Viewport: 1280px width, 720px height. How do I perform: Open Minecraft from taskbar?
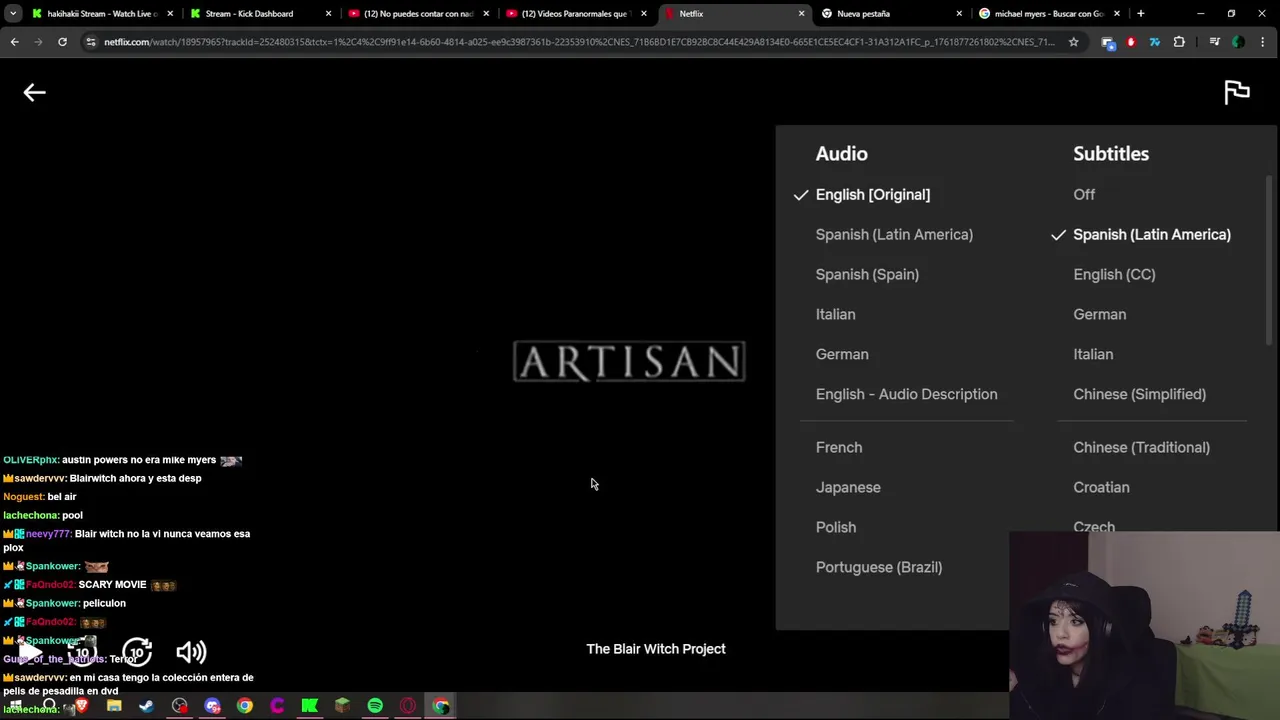pos(342,706)
